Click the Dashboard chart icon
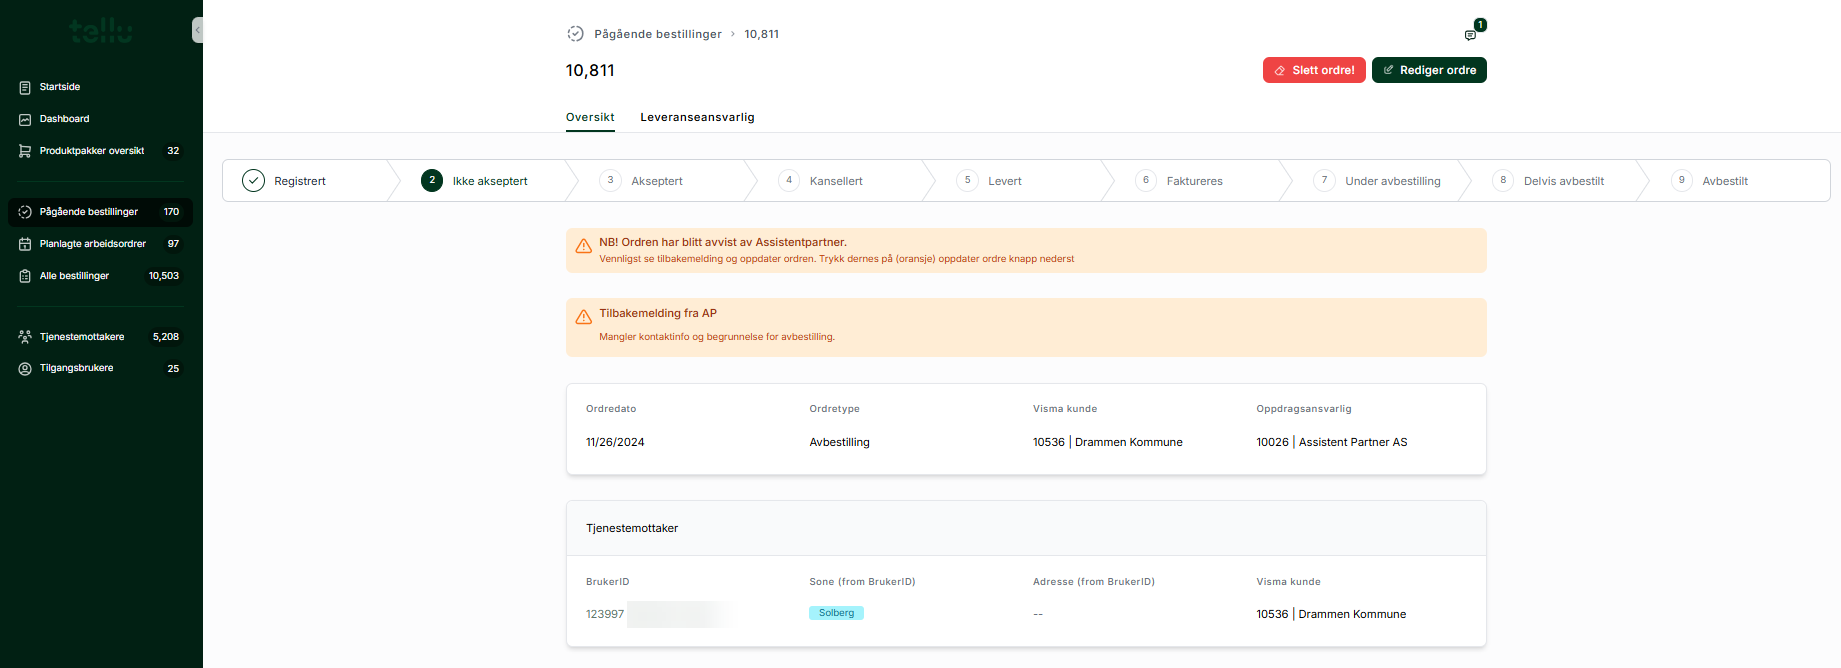 25,120
